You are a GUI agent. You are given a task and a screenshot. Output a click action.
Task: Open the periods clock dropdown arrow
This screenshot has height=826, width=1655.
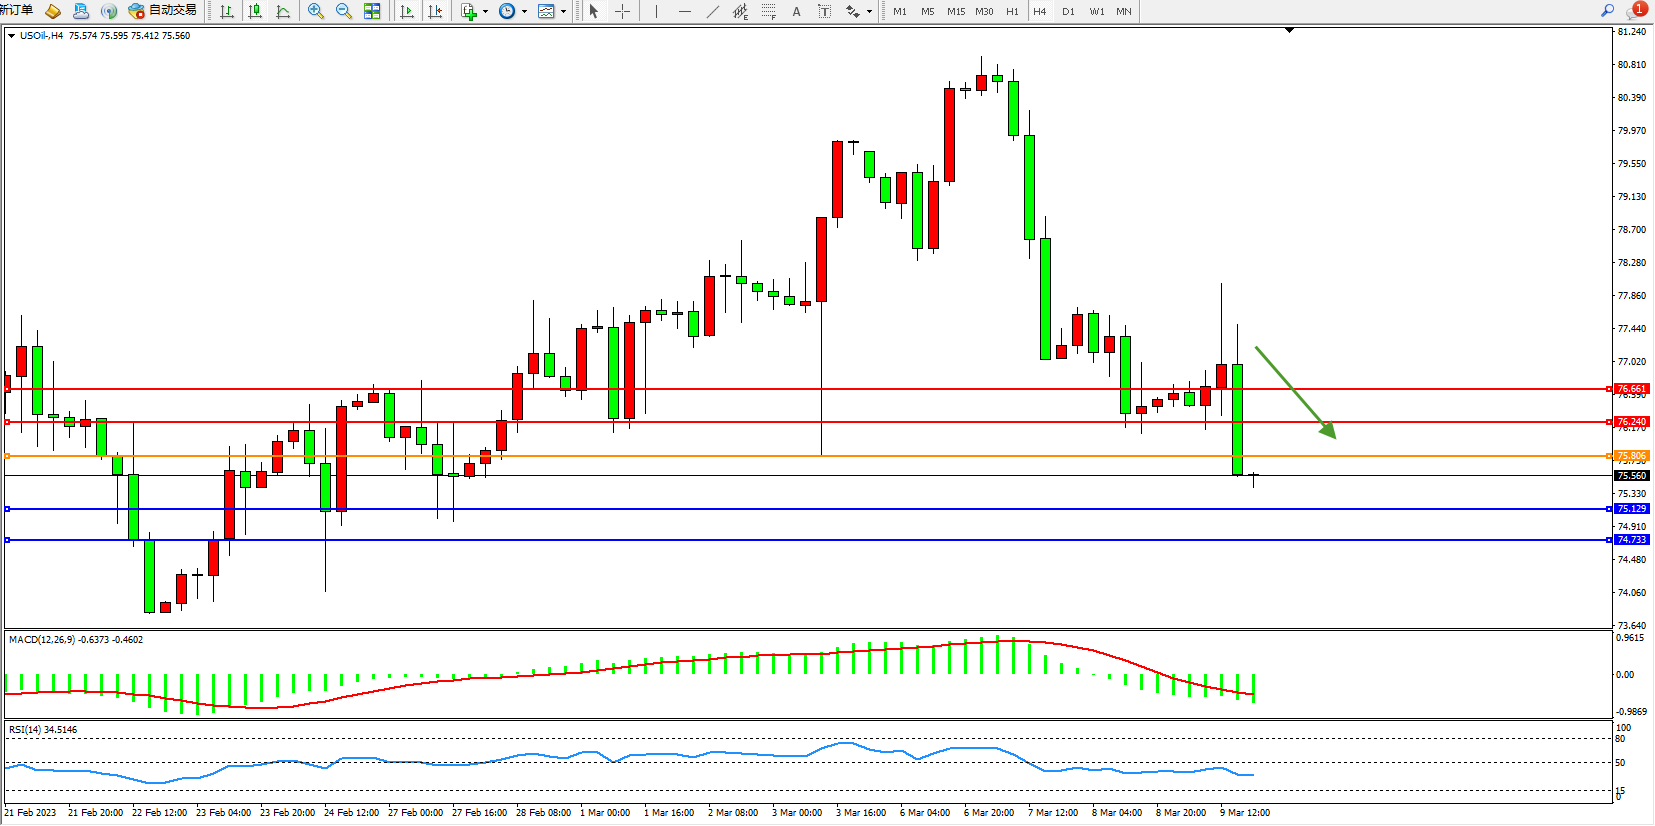tap(524, 12)
